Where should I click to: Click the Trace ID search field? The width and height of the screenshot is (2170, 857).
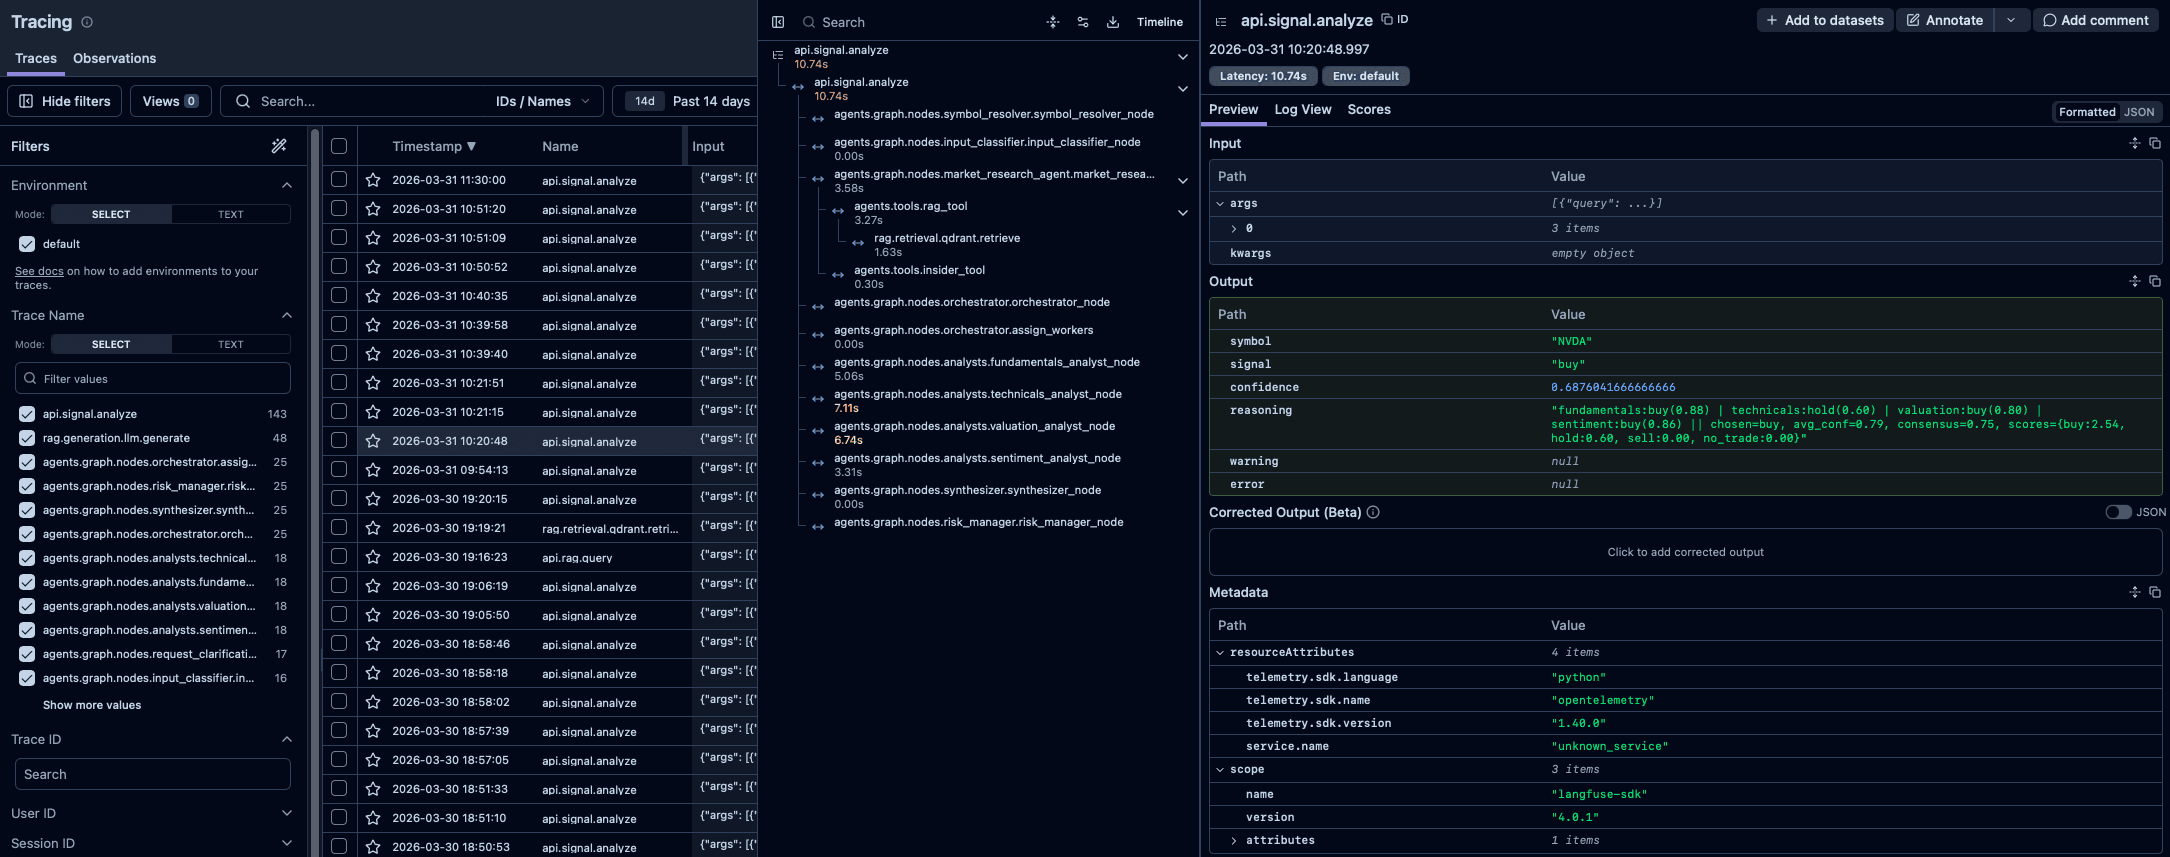click(153, 774)
